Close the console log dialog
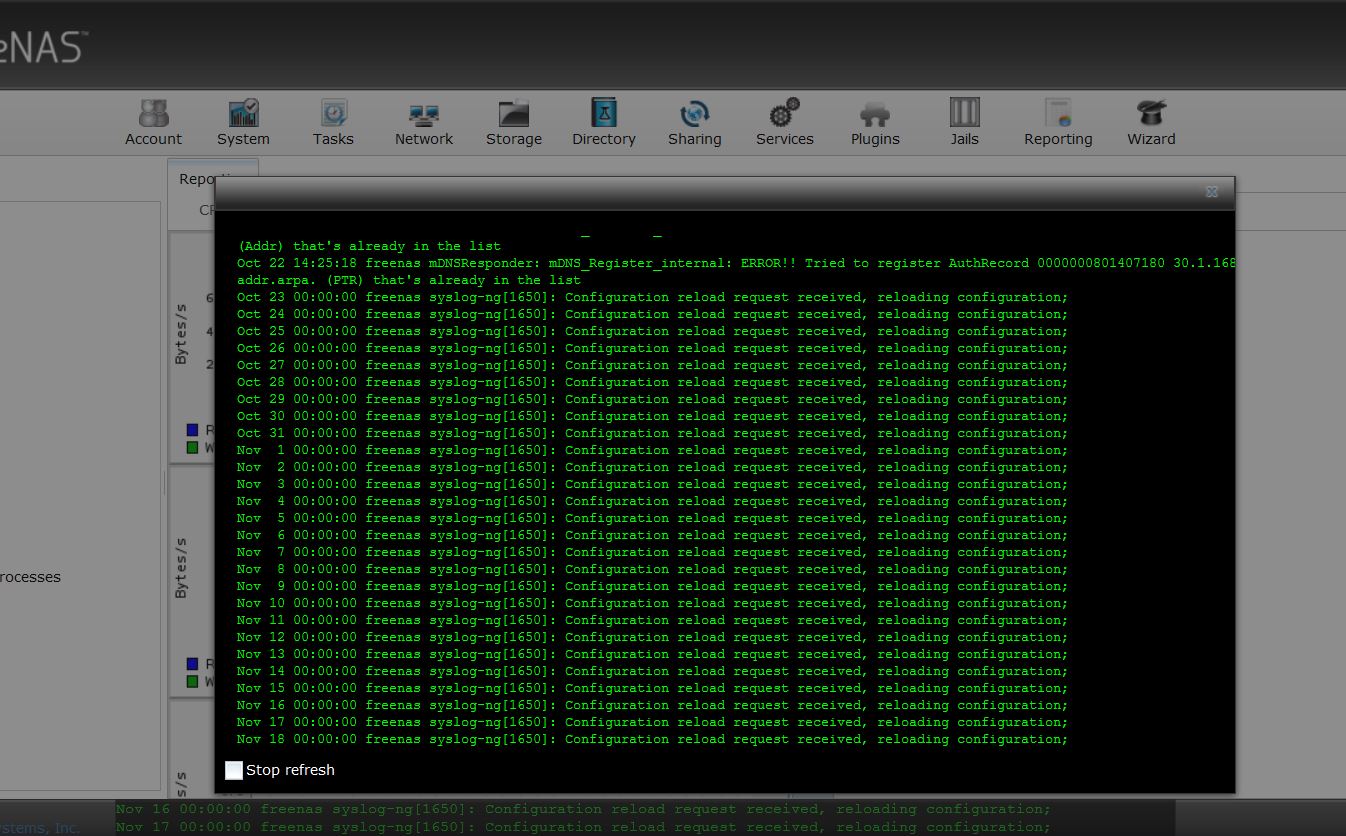The width and height of the screenshot is (1346, 836). click(1212, 192)
